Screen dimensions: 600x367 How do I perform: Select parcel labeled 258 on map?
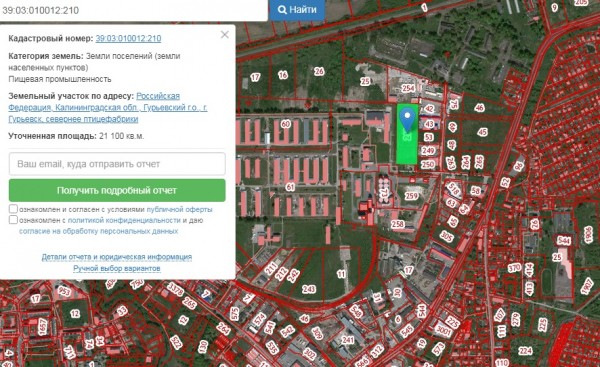tap(398, 224)
